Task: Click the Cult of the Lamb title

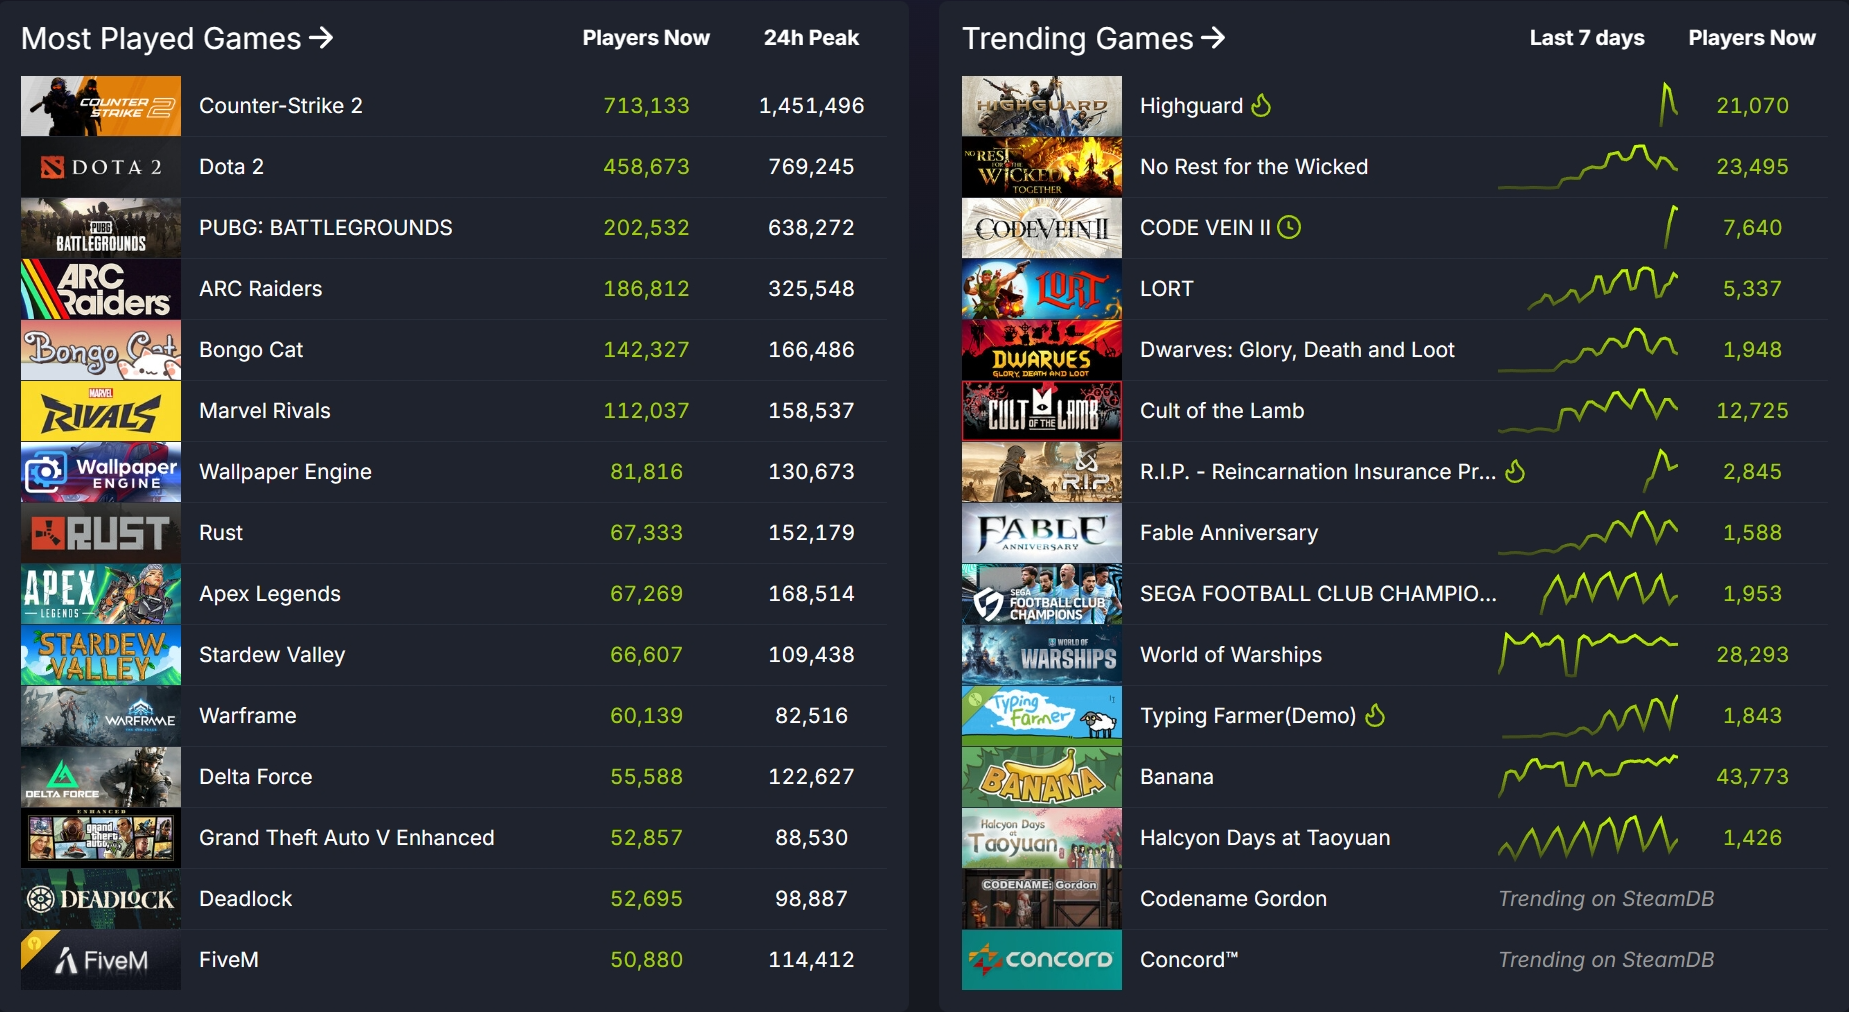Action: pyautogui.click(x=1222, y=411)
